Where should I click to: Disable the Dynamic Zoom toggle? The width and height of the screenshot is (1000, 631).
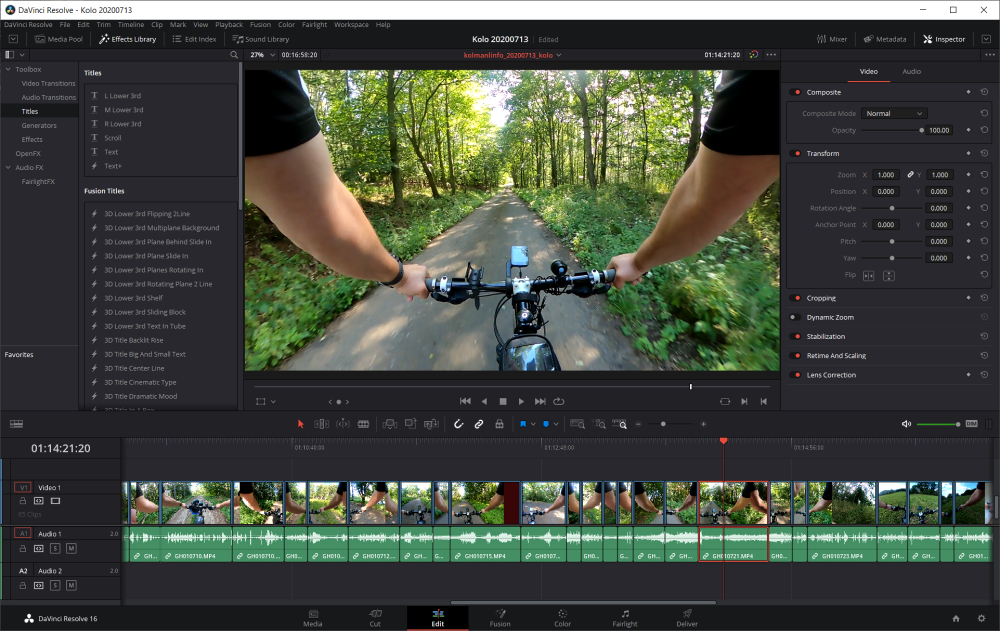(796, 317)
